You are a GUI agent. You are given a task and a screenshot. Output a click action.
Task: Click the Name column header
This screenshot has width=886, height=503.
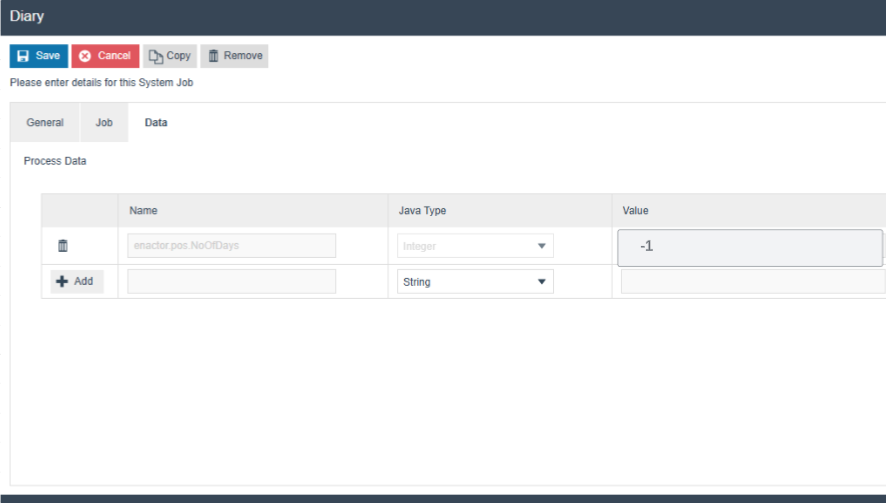144,211
